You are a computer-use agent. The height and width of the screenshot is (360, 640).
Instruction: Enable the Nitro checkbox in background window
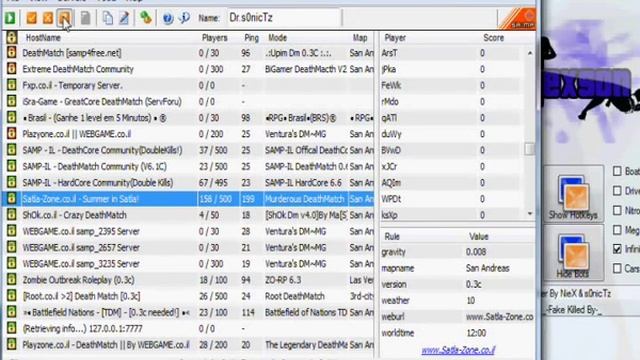(617, 210)
